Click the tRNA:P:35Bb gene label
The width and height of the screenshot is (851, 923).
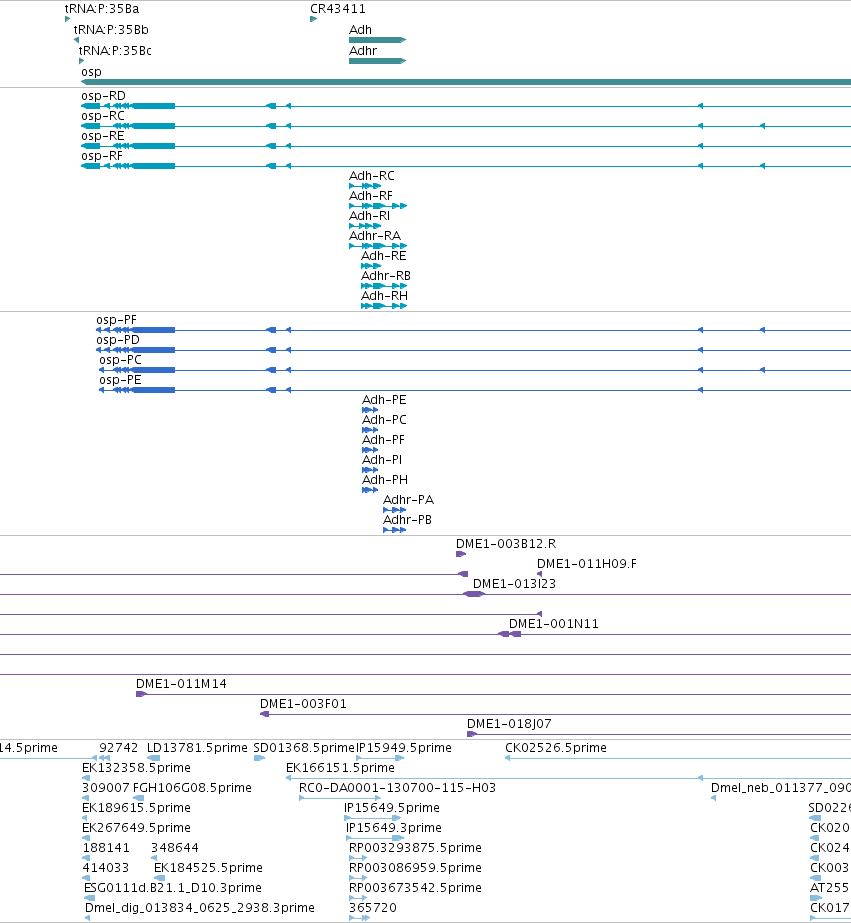111,30
